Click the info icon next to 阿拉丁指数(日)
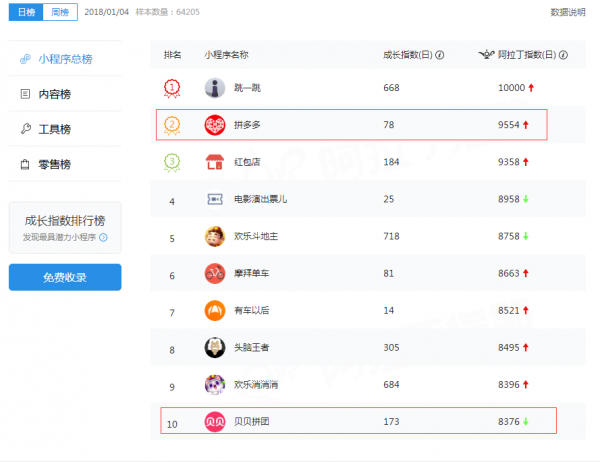The width and height of the screenshot is (600, 462). click(x=563, y=55)
